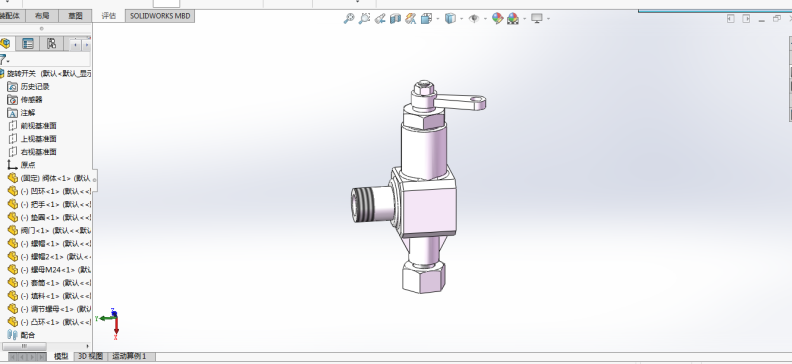792x364 pixels.
Task: Open the View Settings dropdown arrow
Action: (x=548, y=19)
